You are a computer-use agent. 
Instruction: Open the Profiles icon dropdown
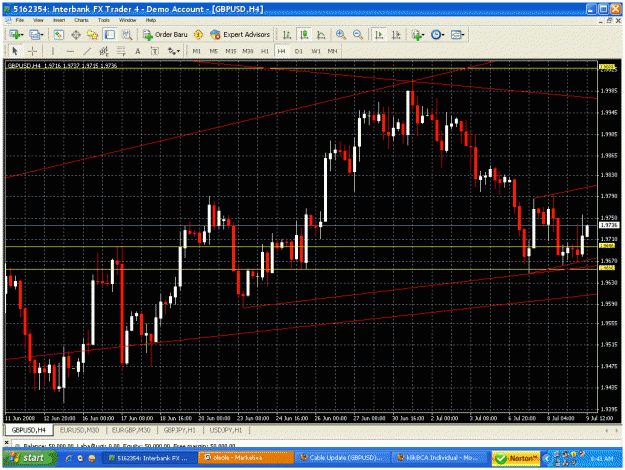click(x=36, y=35)
